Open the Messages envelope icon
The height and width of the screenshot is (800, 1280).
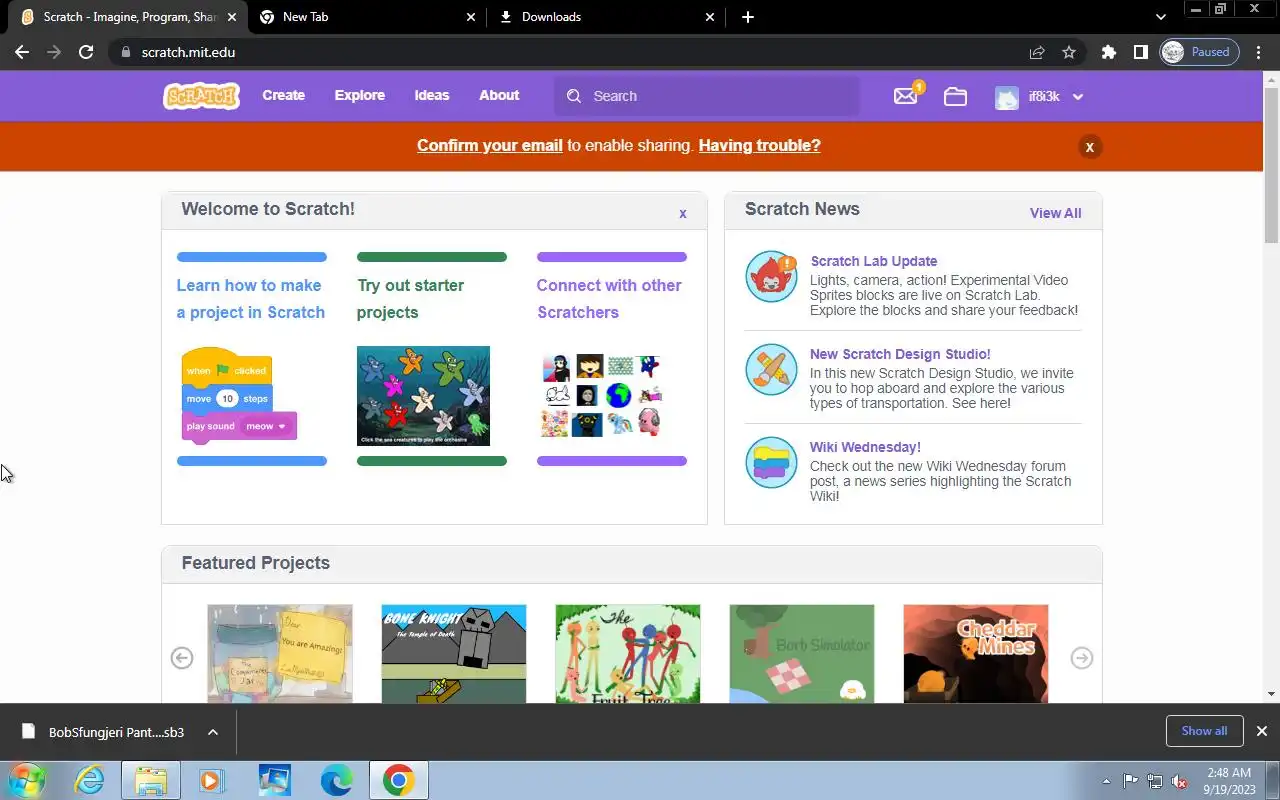[906, 96]
